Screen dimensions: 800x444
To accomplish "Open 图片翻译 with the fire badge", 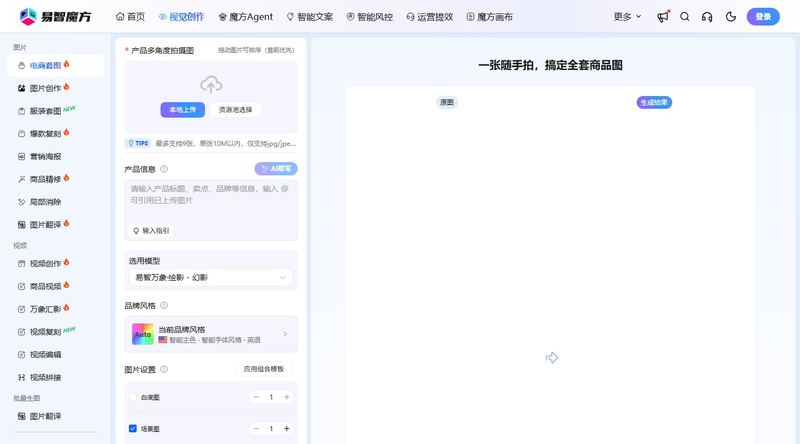I will click(x=55, y=225).
